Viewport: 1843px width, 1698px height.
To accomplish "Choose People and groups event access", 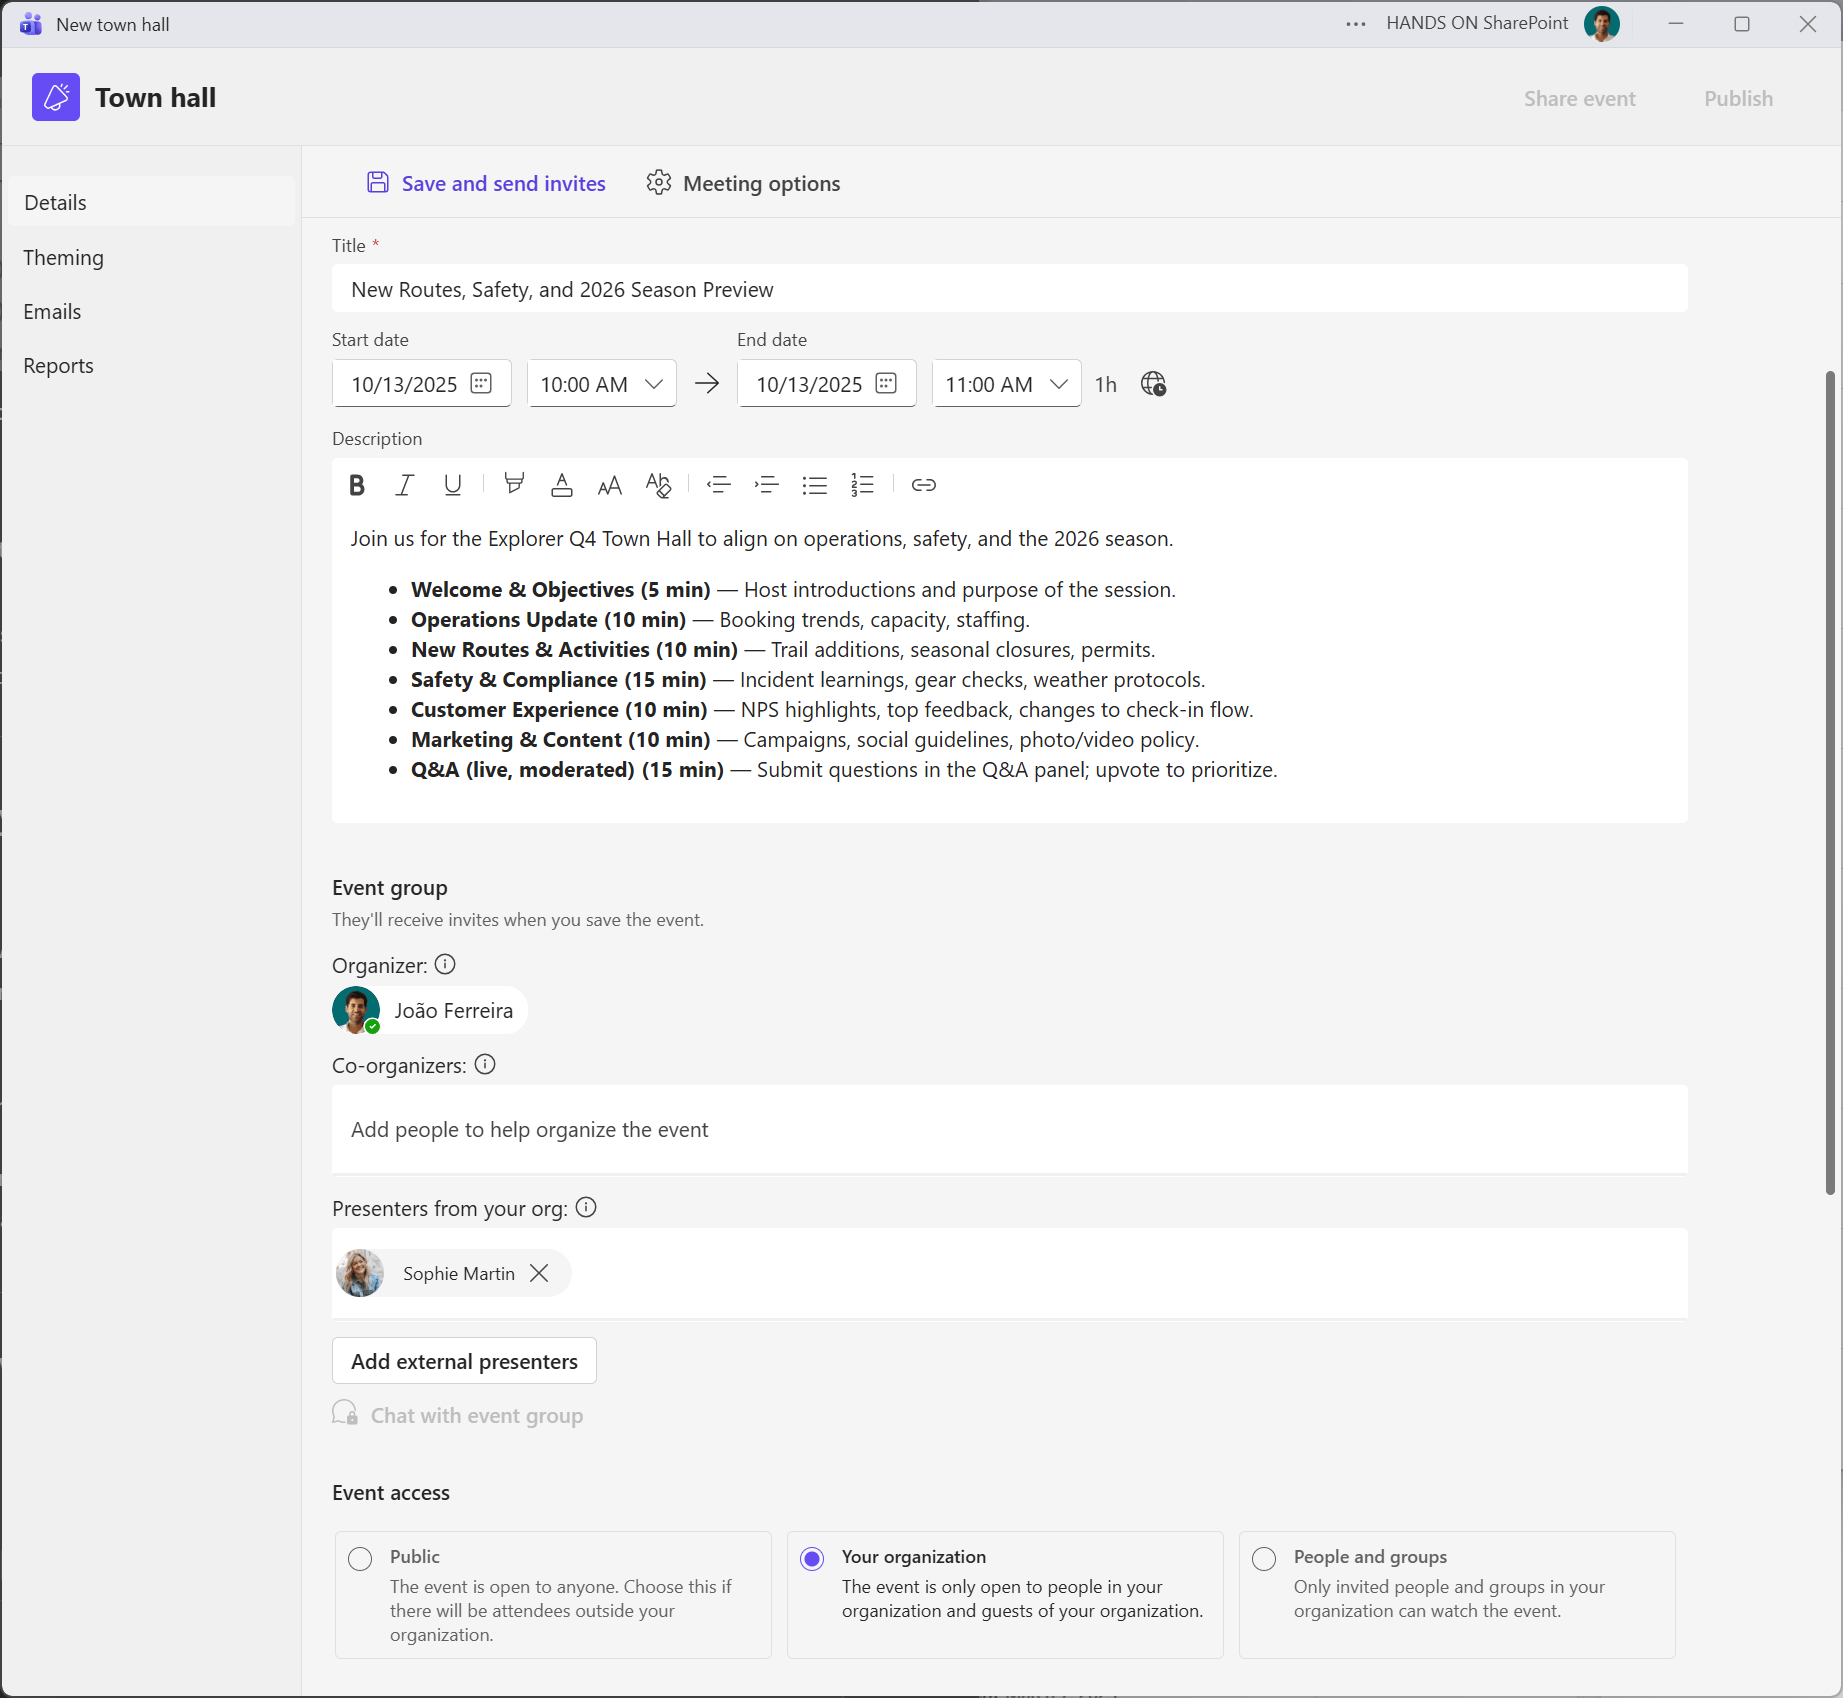I will pos(1264,1558).
